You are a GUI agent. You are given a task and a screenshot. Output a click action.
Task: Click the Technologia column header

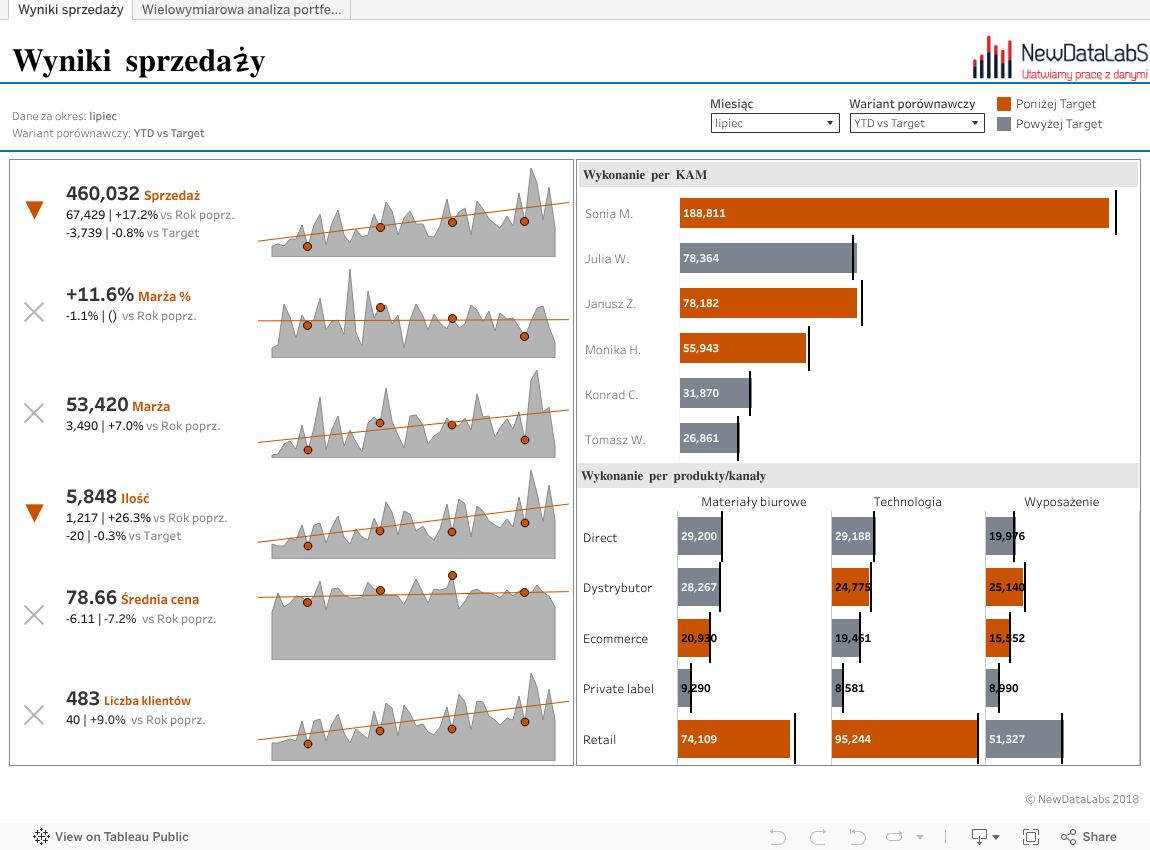[x=907, y=502]
